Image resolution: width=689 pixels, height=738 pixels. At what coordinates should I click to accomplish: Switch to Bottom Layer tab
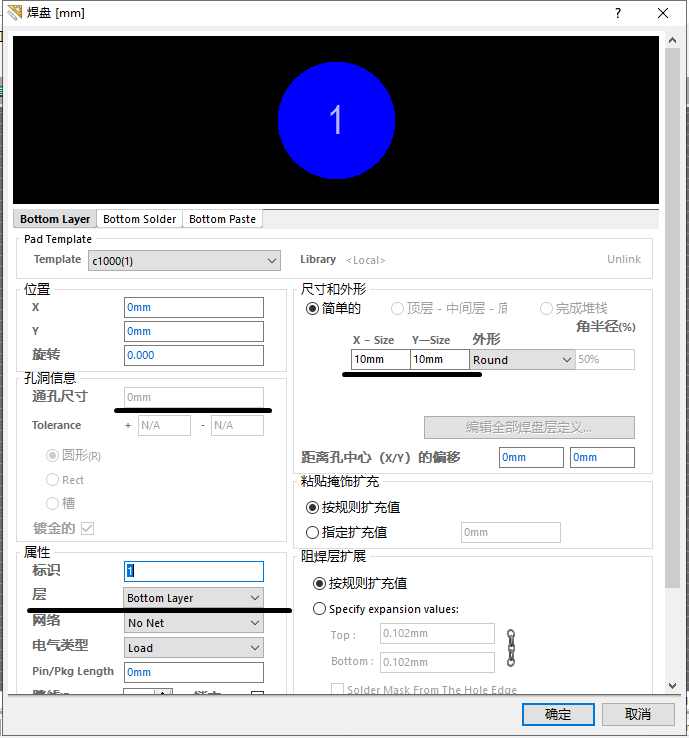[x=55, y=219]
